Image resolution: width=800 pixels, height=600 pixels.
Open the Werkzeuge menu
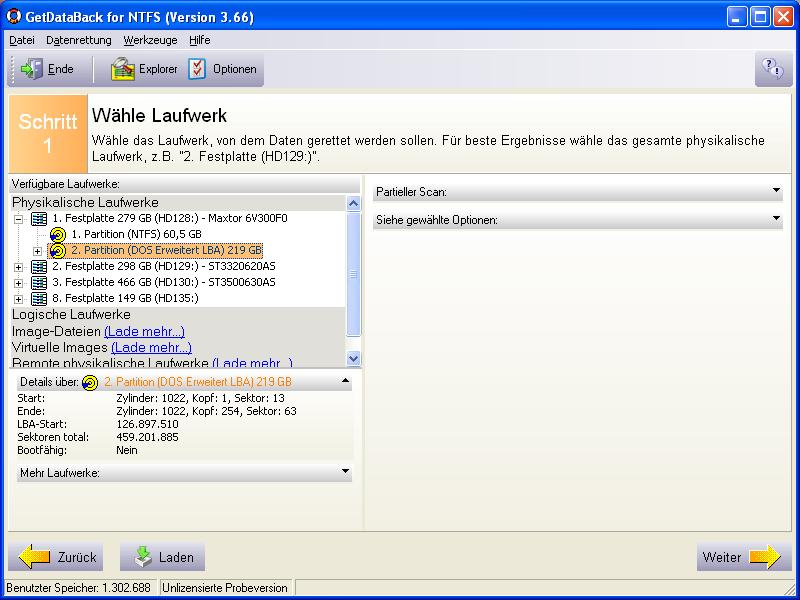(x=151, y=40)
